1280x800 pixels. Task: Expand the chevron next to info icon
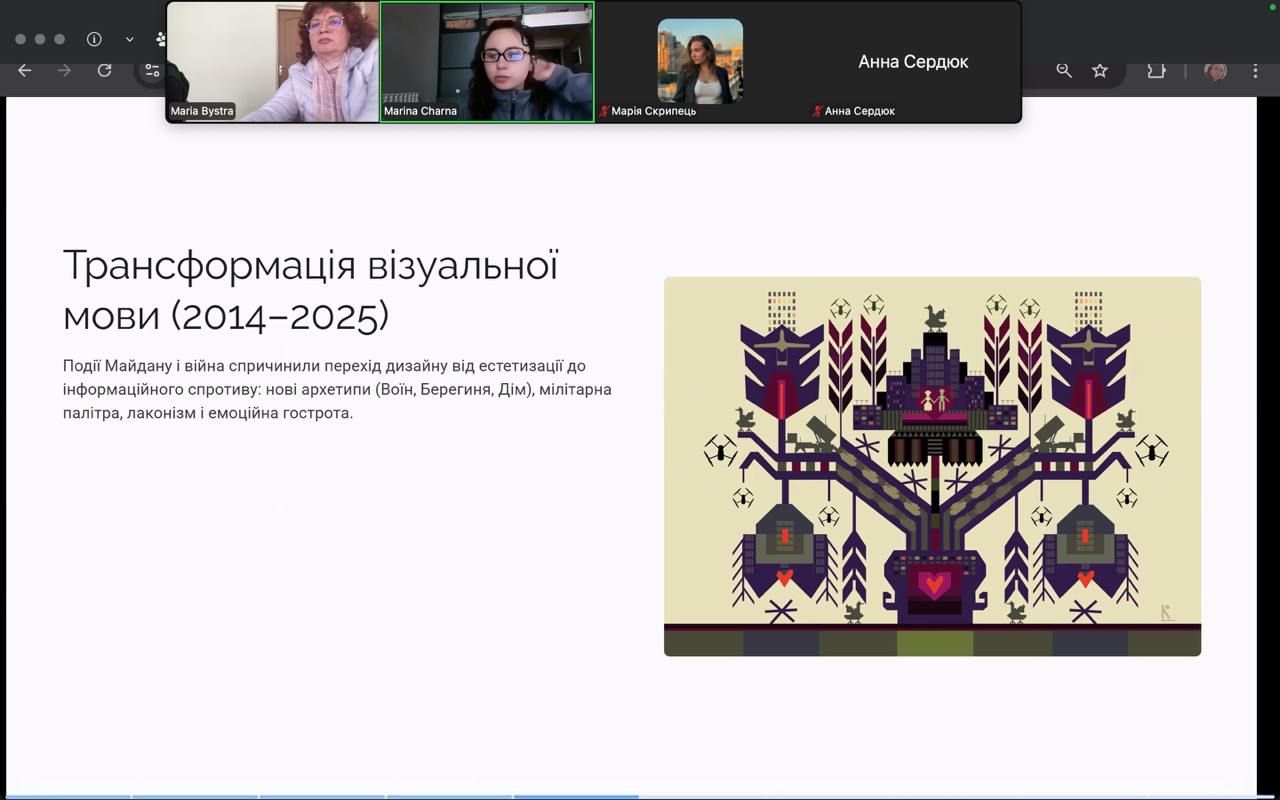(x=129, y=39)
